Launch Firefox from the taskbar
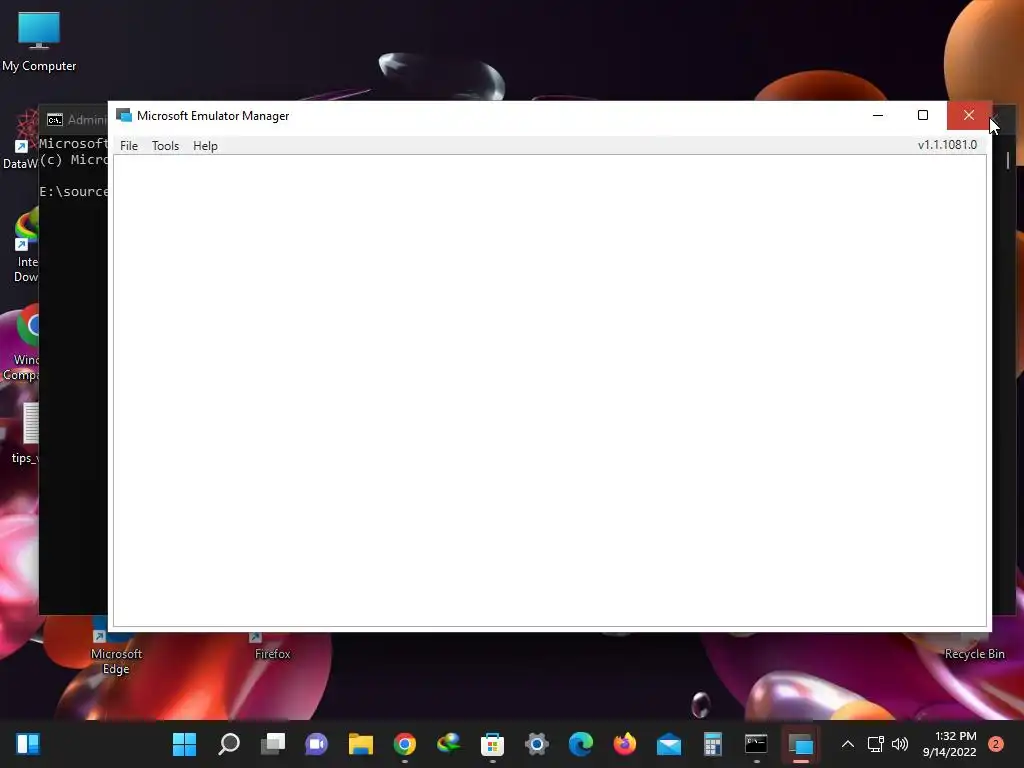1024x768 pixels. (625, 744)
